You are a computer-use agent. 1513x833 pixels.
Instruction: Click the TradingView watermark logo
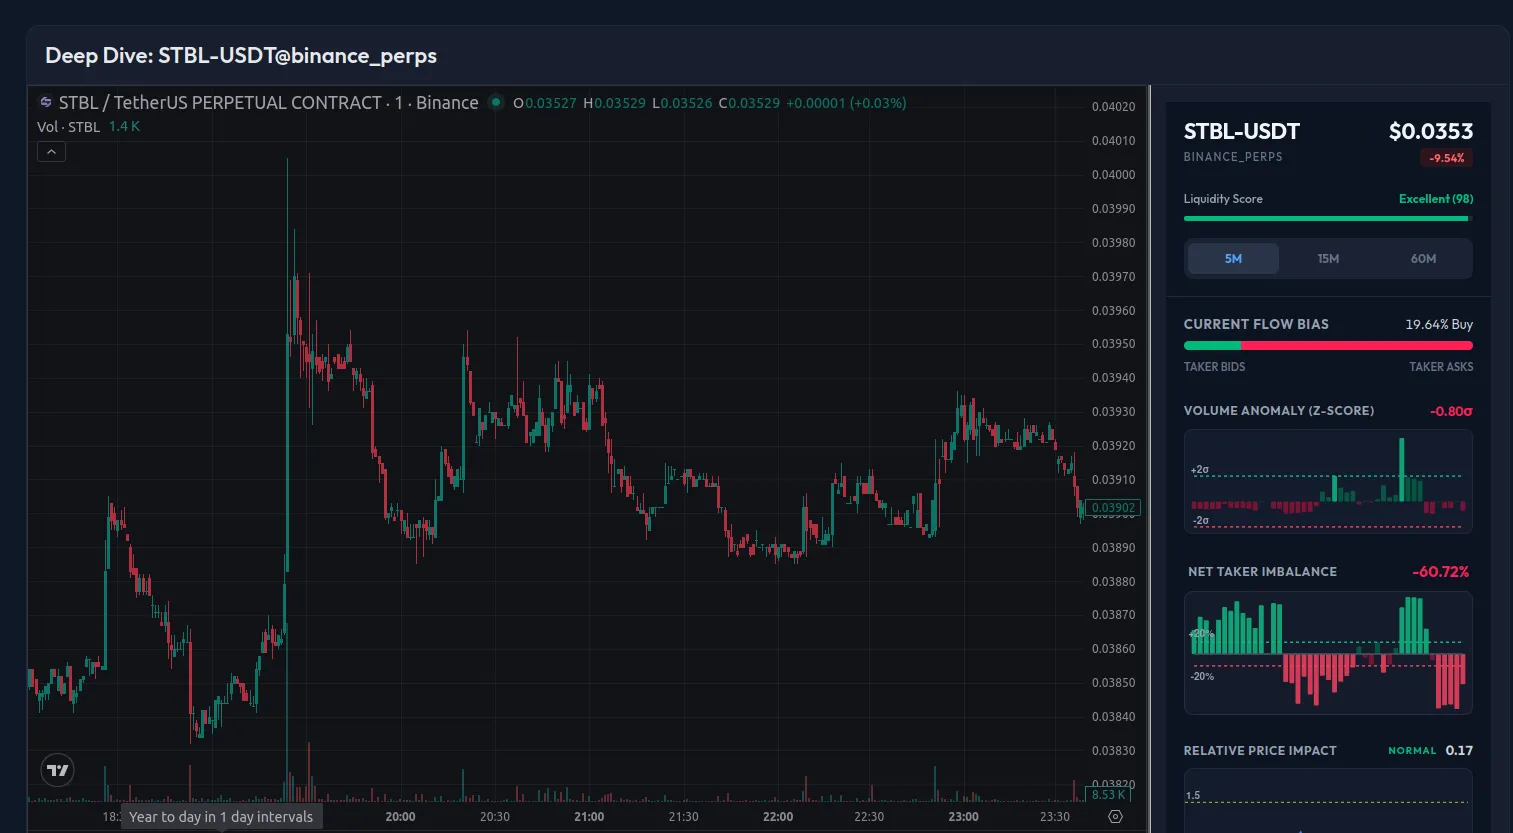click(x=57, y=770)
